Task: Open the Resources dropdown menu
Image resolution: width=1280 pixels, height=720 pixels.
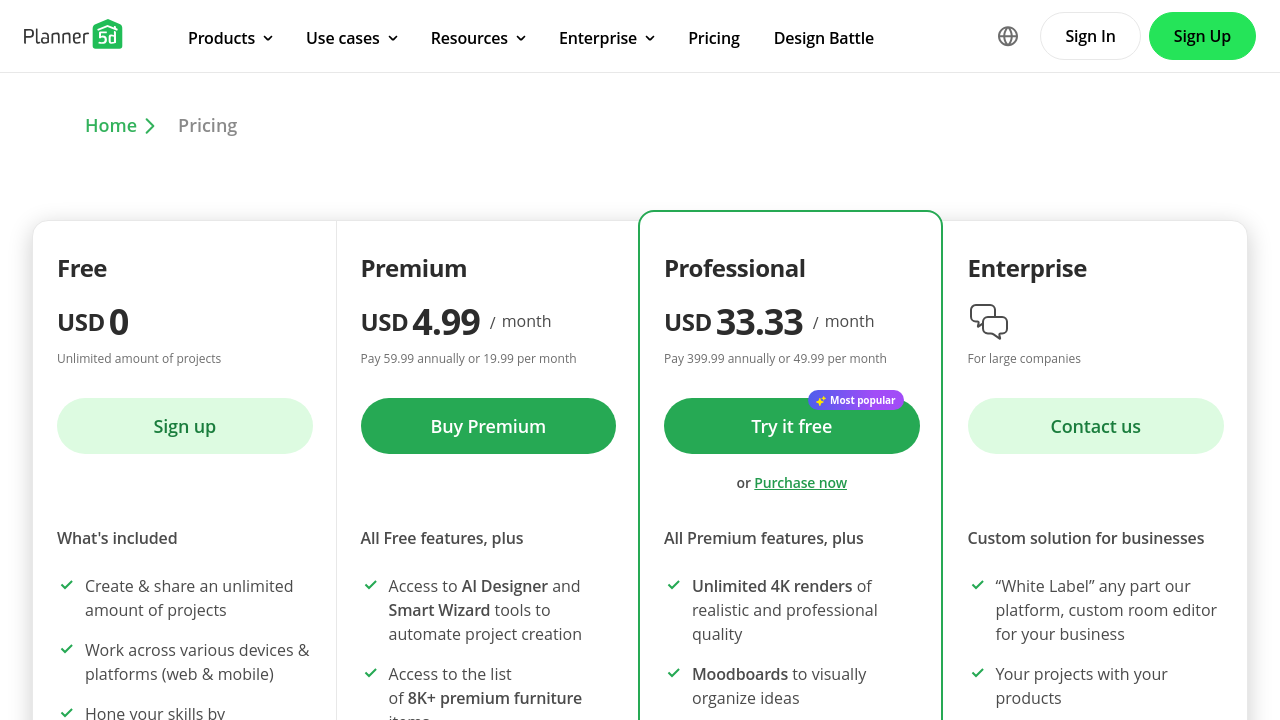Action: point(478,38)
